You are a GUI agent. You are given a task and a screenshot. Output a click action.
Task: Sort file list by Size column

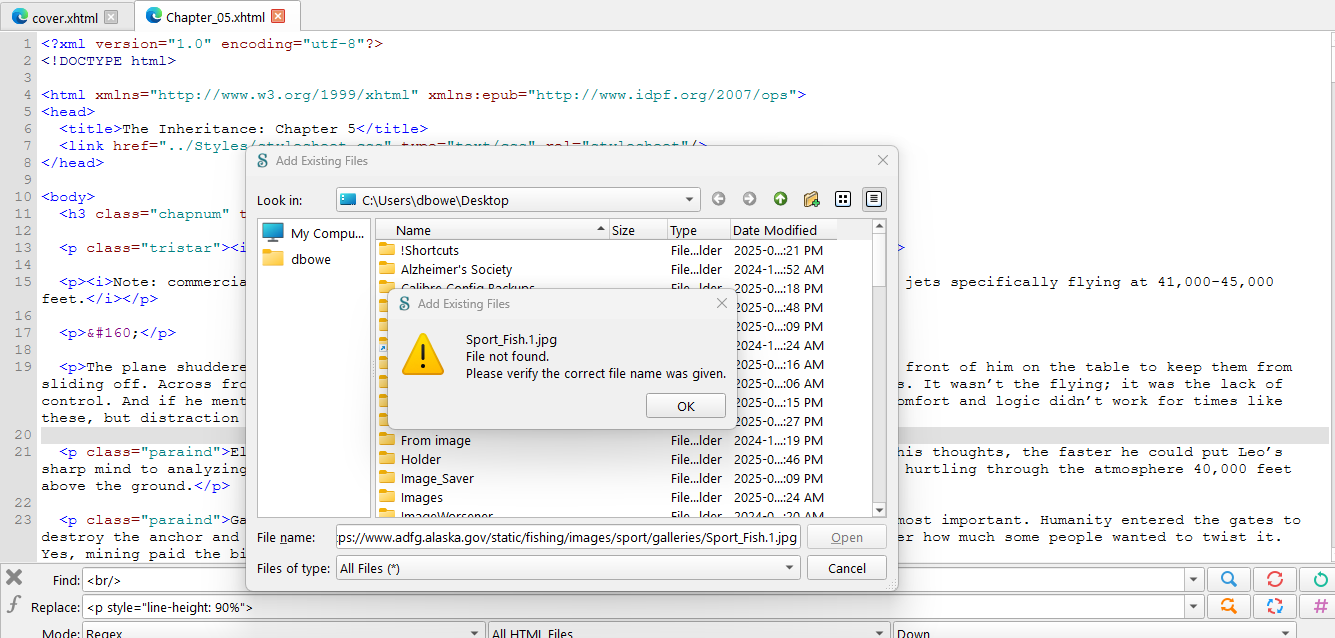point(638,230)
